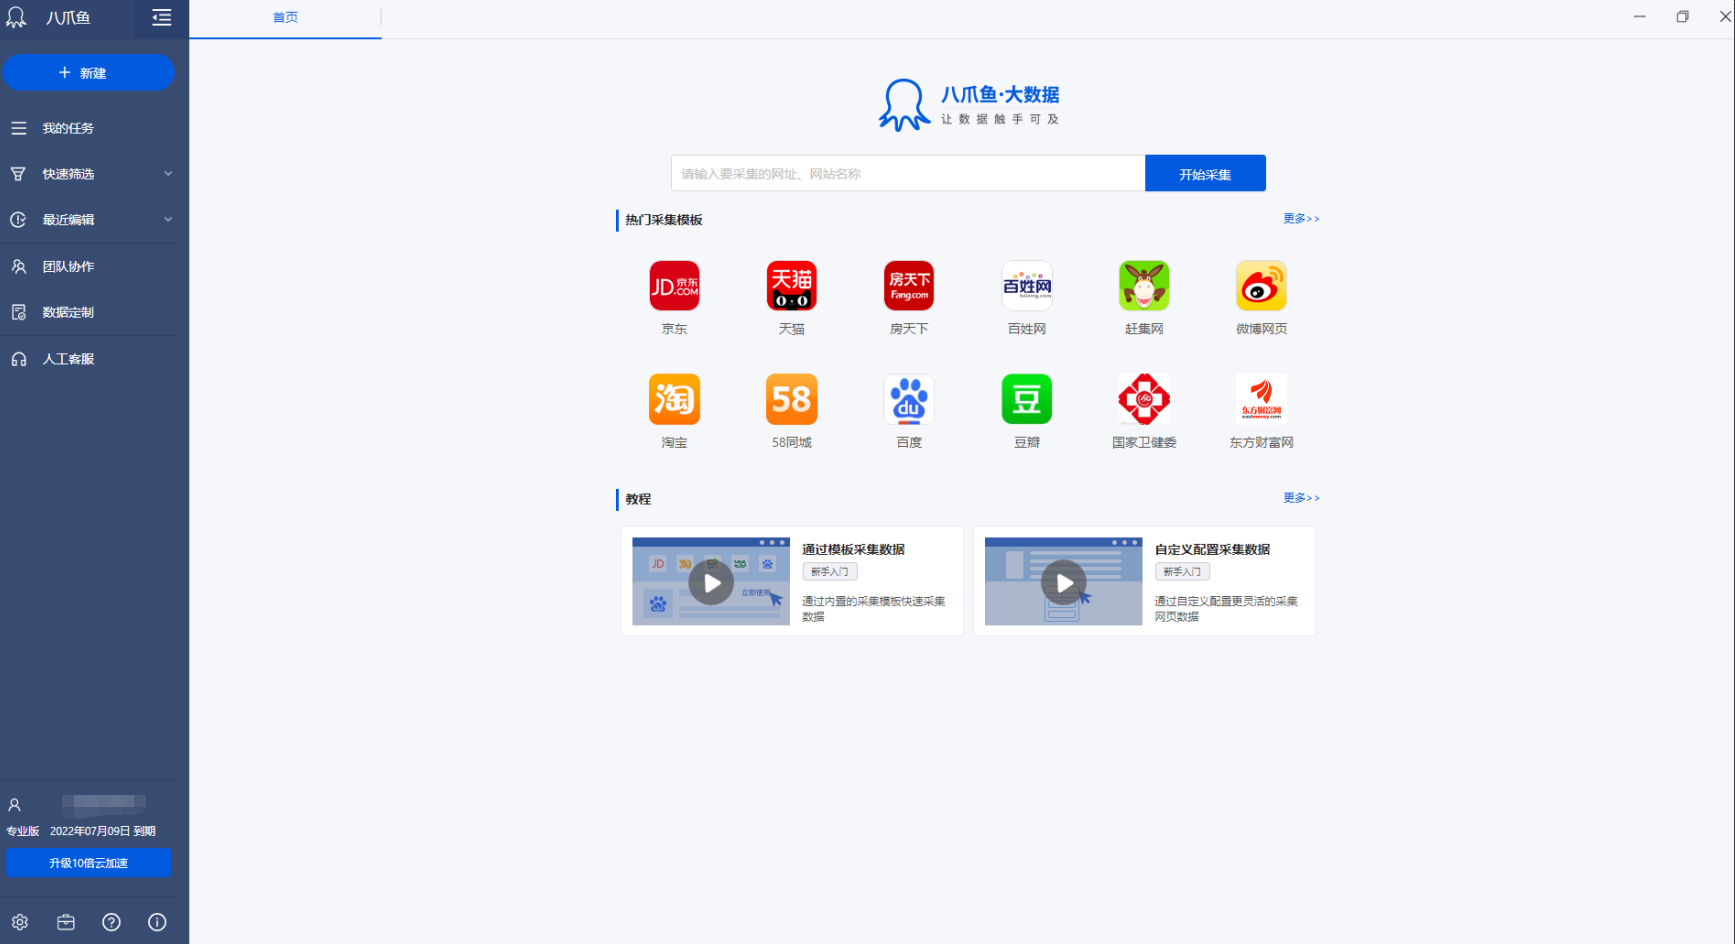Click the 新手入门 tag under 通过模板采集数据
The height and width of the screenshot is (944, 1735).
(x=830, y=572)
